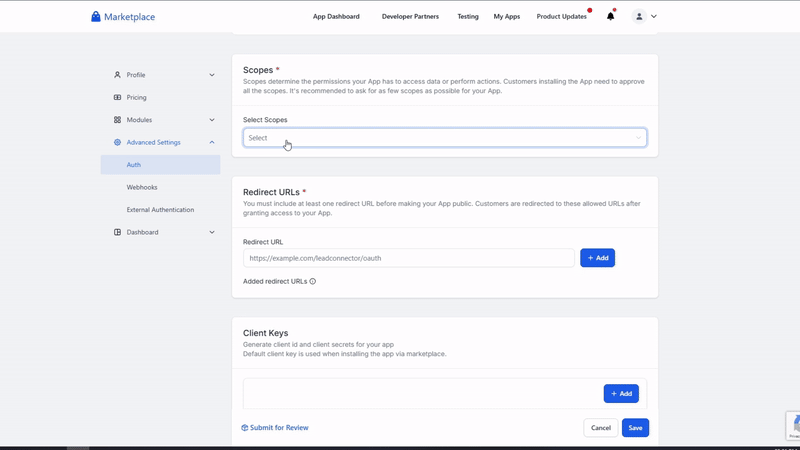Open the notifications bell icon
The width and height of the screenshot is (800, 450).
click(610, 16)
